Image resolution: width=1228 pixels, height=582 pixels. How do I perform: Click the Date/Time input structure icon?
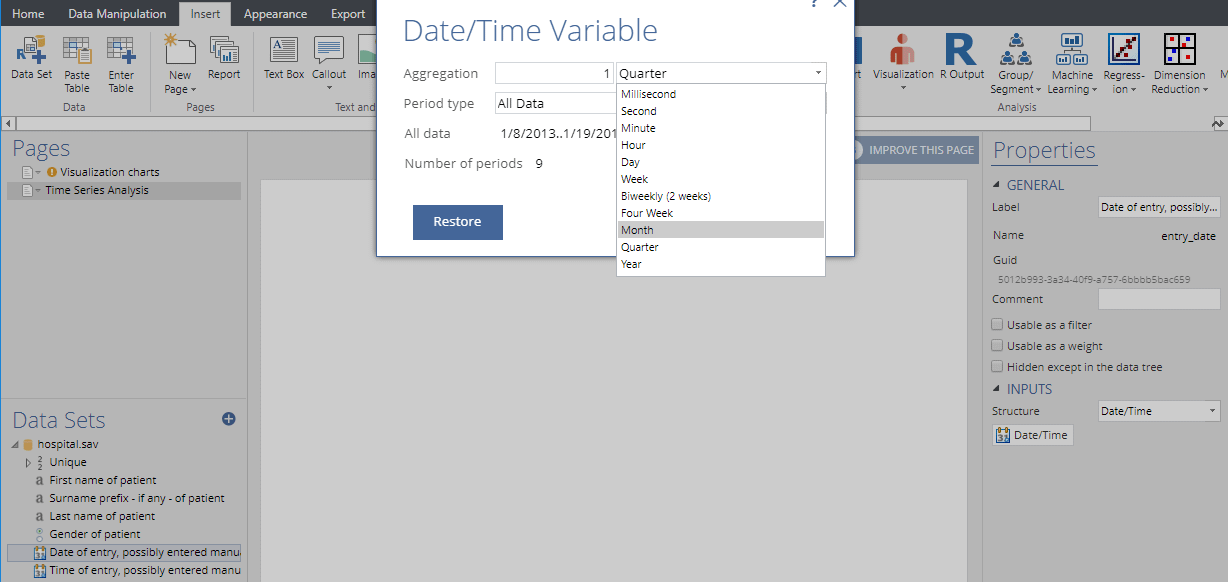click(x=1032, y=434)
